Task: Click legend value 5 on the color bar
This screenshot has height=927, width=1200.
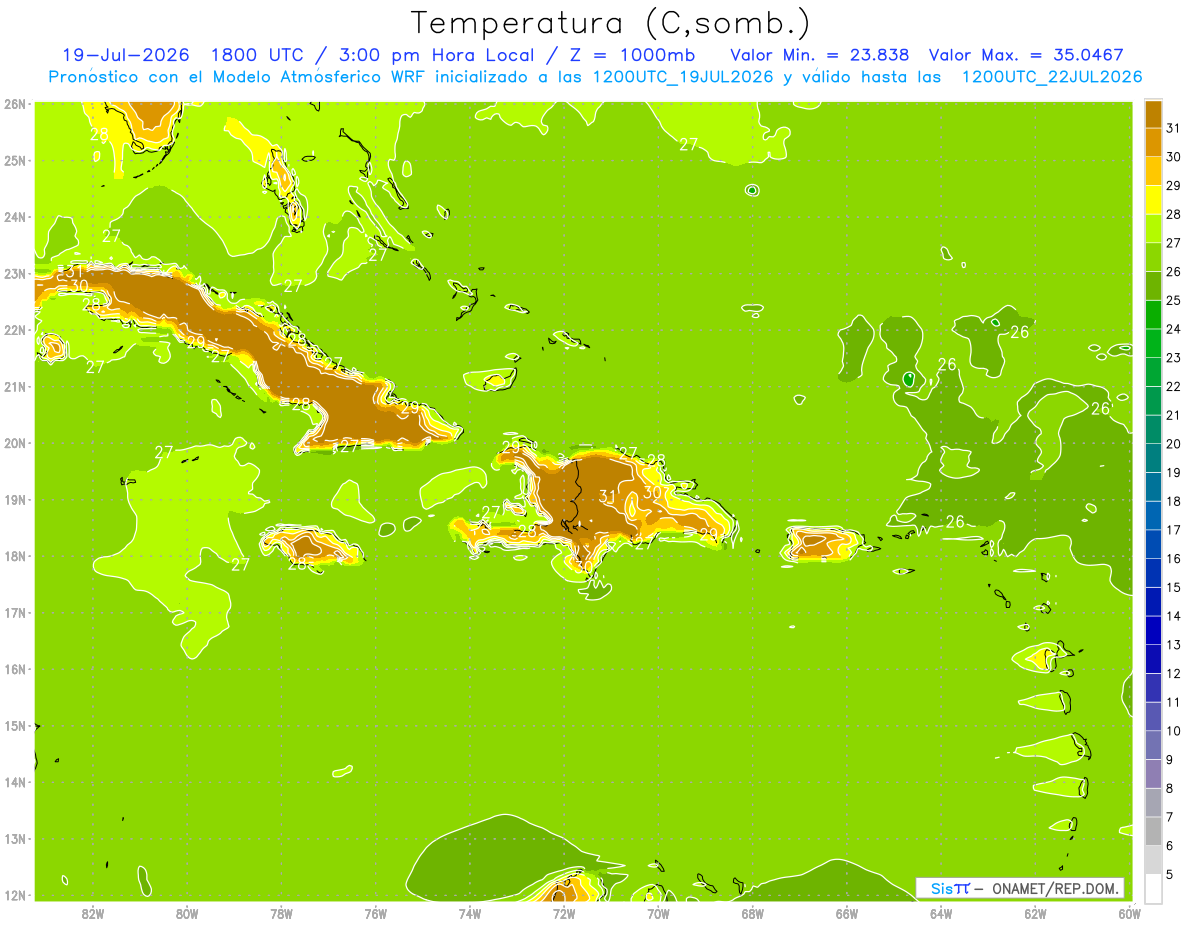Action: pos(1170,875)
